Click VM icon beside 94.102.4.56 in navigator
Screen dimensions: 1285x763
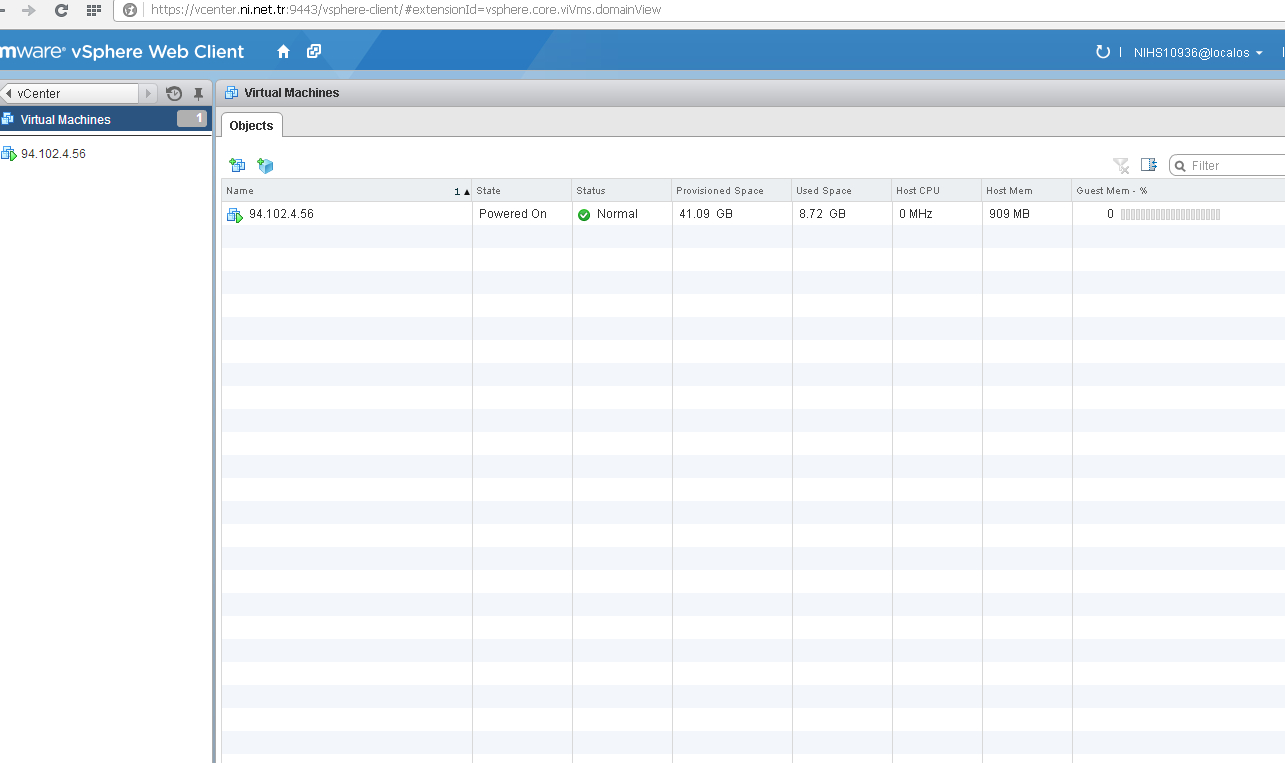9,154
